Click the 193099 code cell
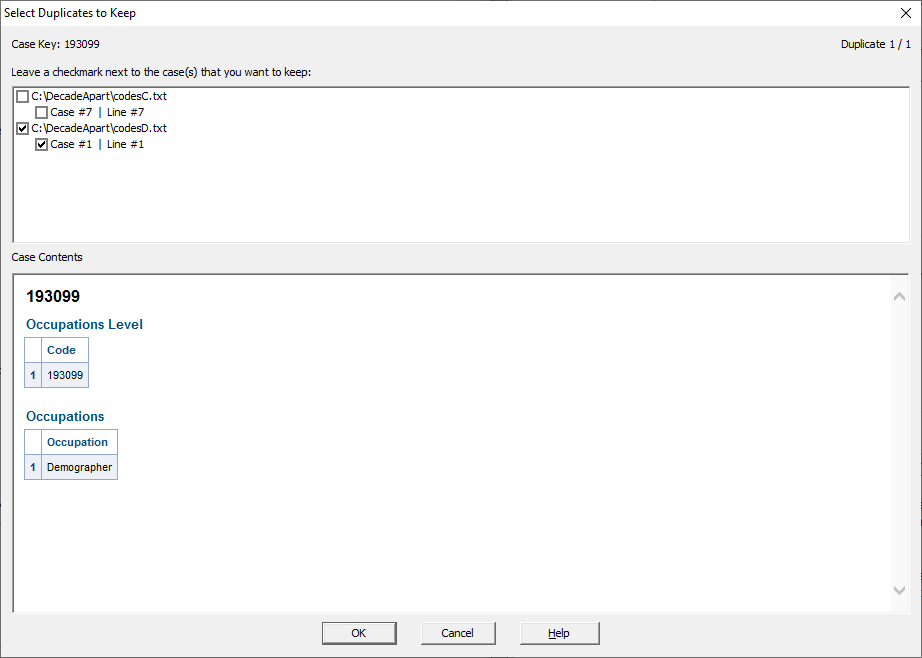 coord(66,374)
